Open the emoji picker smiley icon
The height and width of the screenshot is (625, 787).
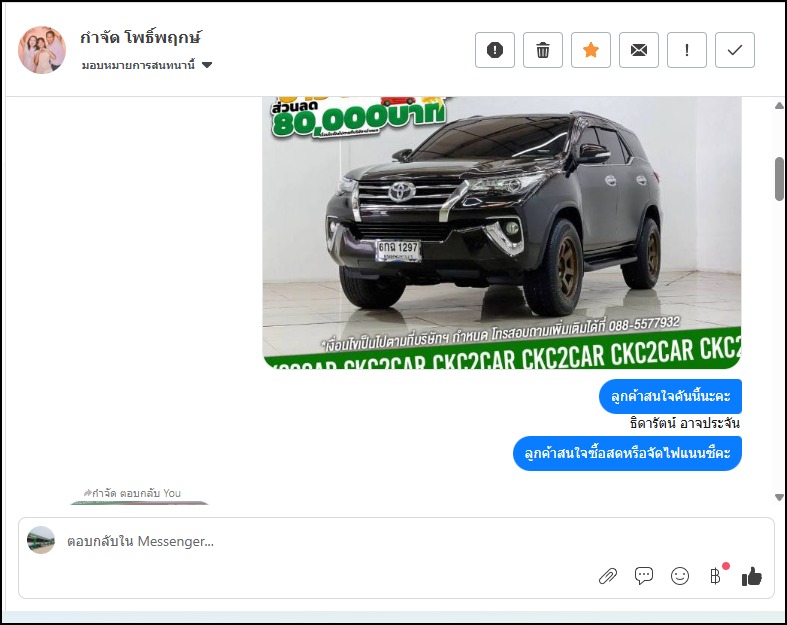(x=680, y=576)
